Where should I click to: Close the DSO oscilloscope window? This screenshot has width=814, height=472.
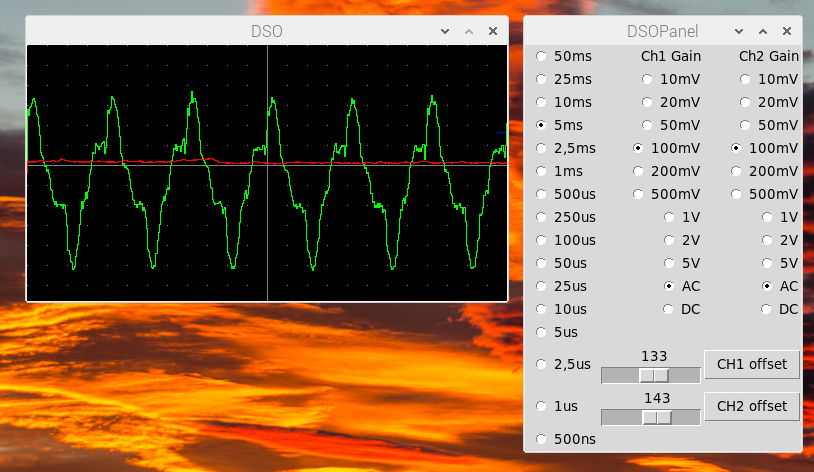click(493, 32)
